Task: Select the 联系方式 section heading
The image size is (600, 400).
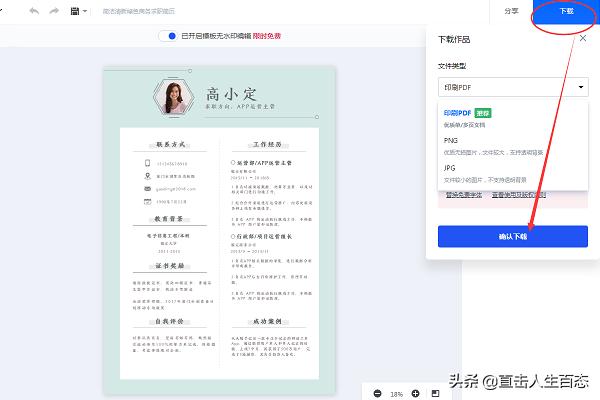Action: click(x=170, y=144)
